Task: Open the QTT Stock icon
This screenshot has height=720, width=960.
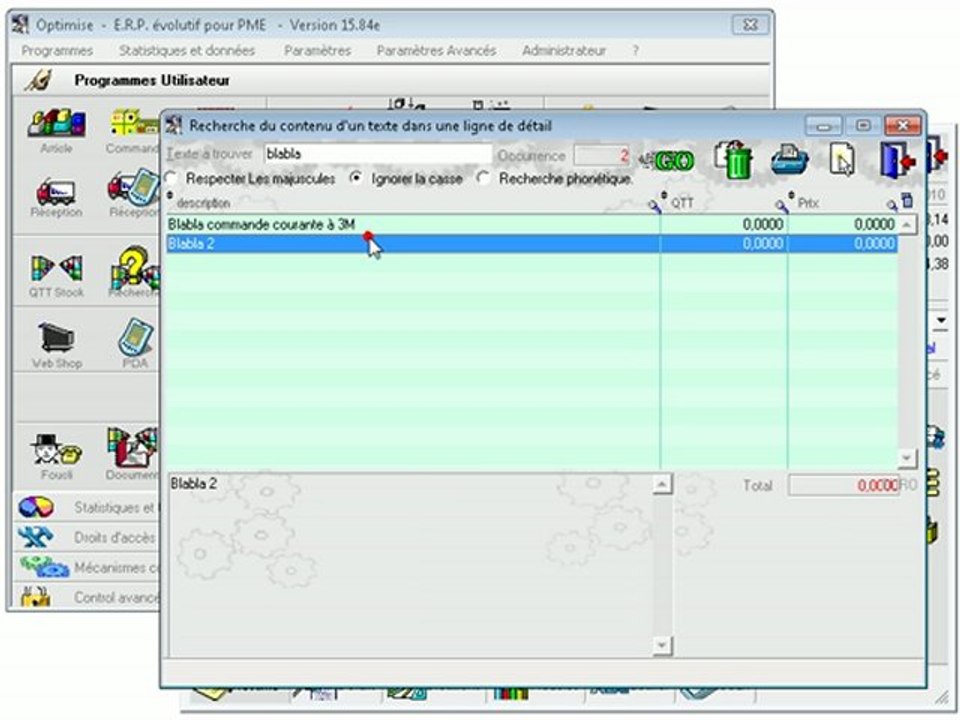Action: pos(56,269)
